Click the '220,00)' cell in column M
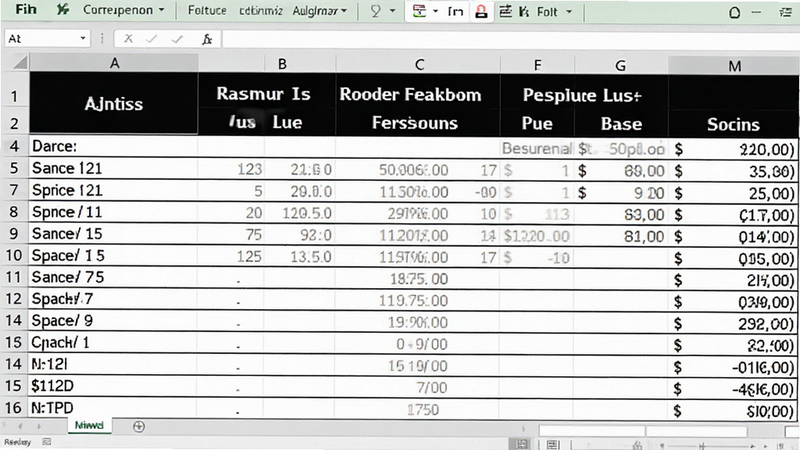Screen dimensions: 800x450 click(733, 149)
